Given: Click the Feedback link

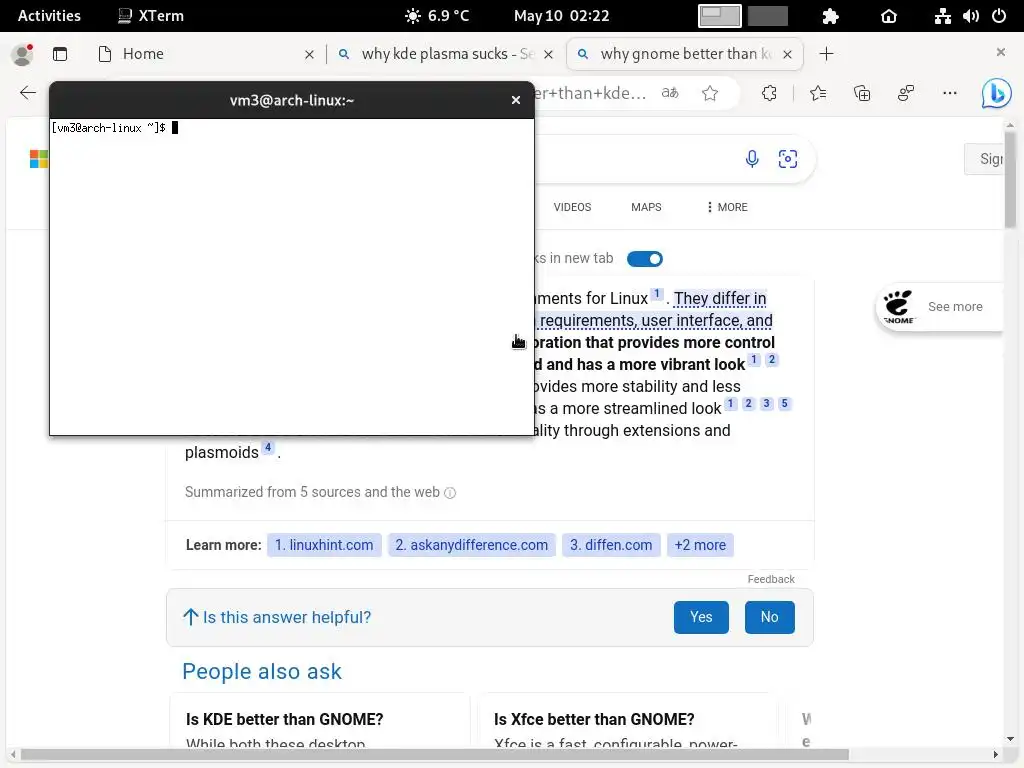Looking at the screenshot, I should (771, 579).
